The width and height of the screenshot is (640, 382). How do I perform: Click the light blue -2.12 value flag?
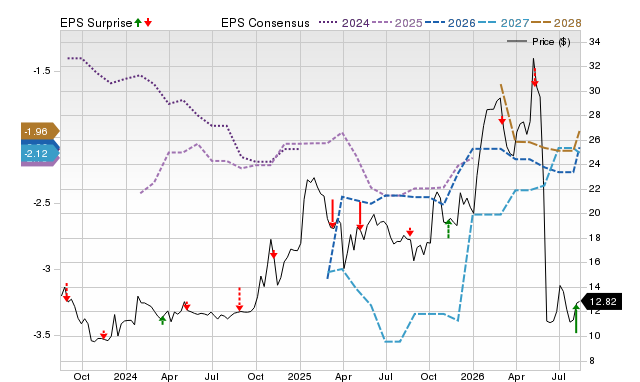(x=40, y=153)
